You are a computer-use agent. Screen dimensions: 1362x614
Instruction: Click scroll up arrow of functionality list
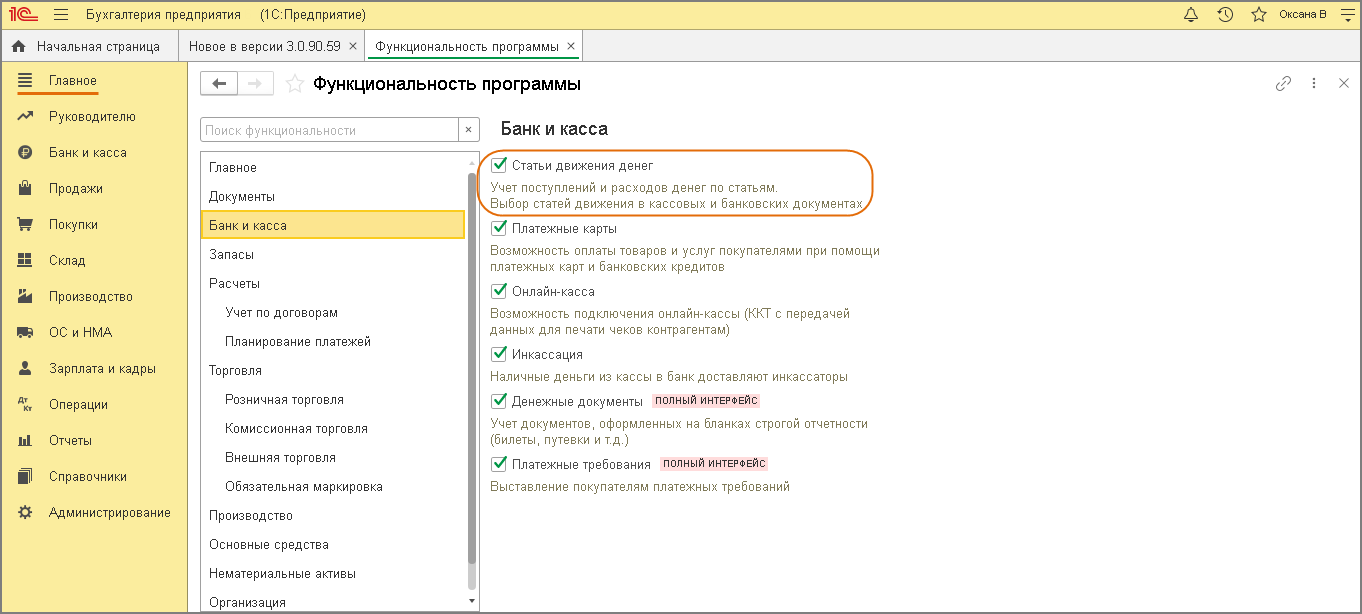(472, 162)
